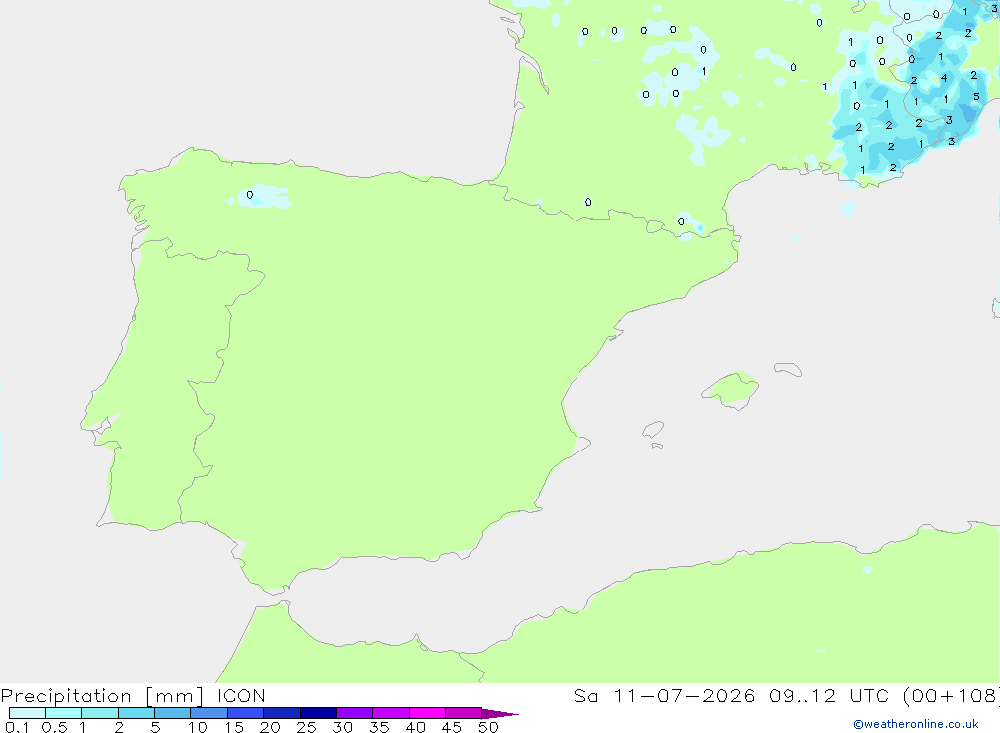Click the 0.1–0.5 mm lightest legend swatch
The image size is (1000, 733).
tap(27, 713)
